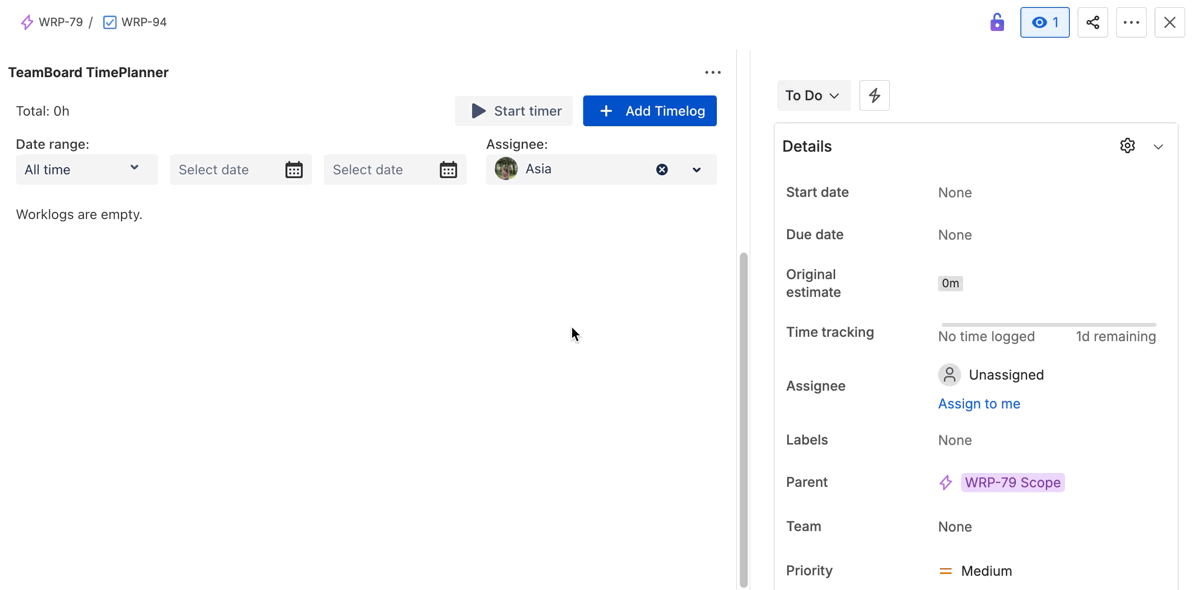Open the WRP-79 Scope parent issue
Image resolution: width=1200 pixels, height=590 pixels.
tap(1012, 482)
